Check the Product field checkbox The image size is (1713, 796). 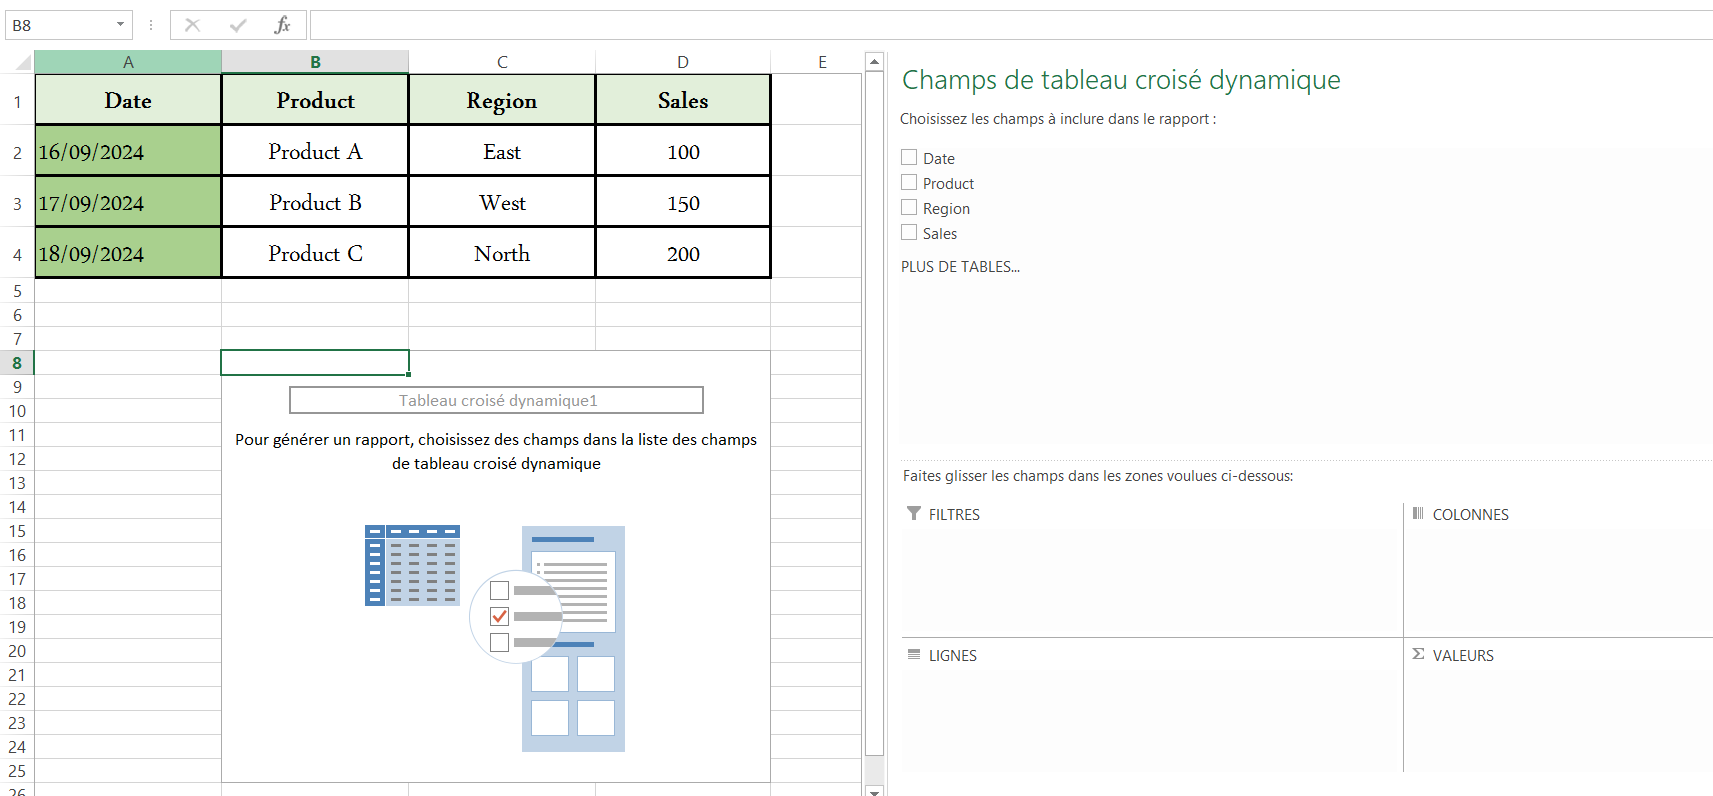(x=909, y=182)
